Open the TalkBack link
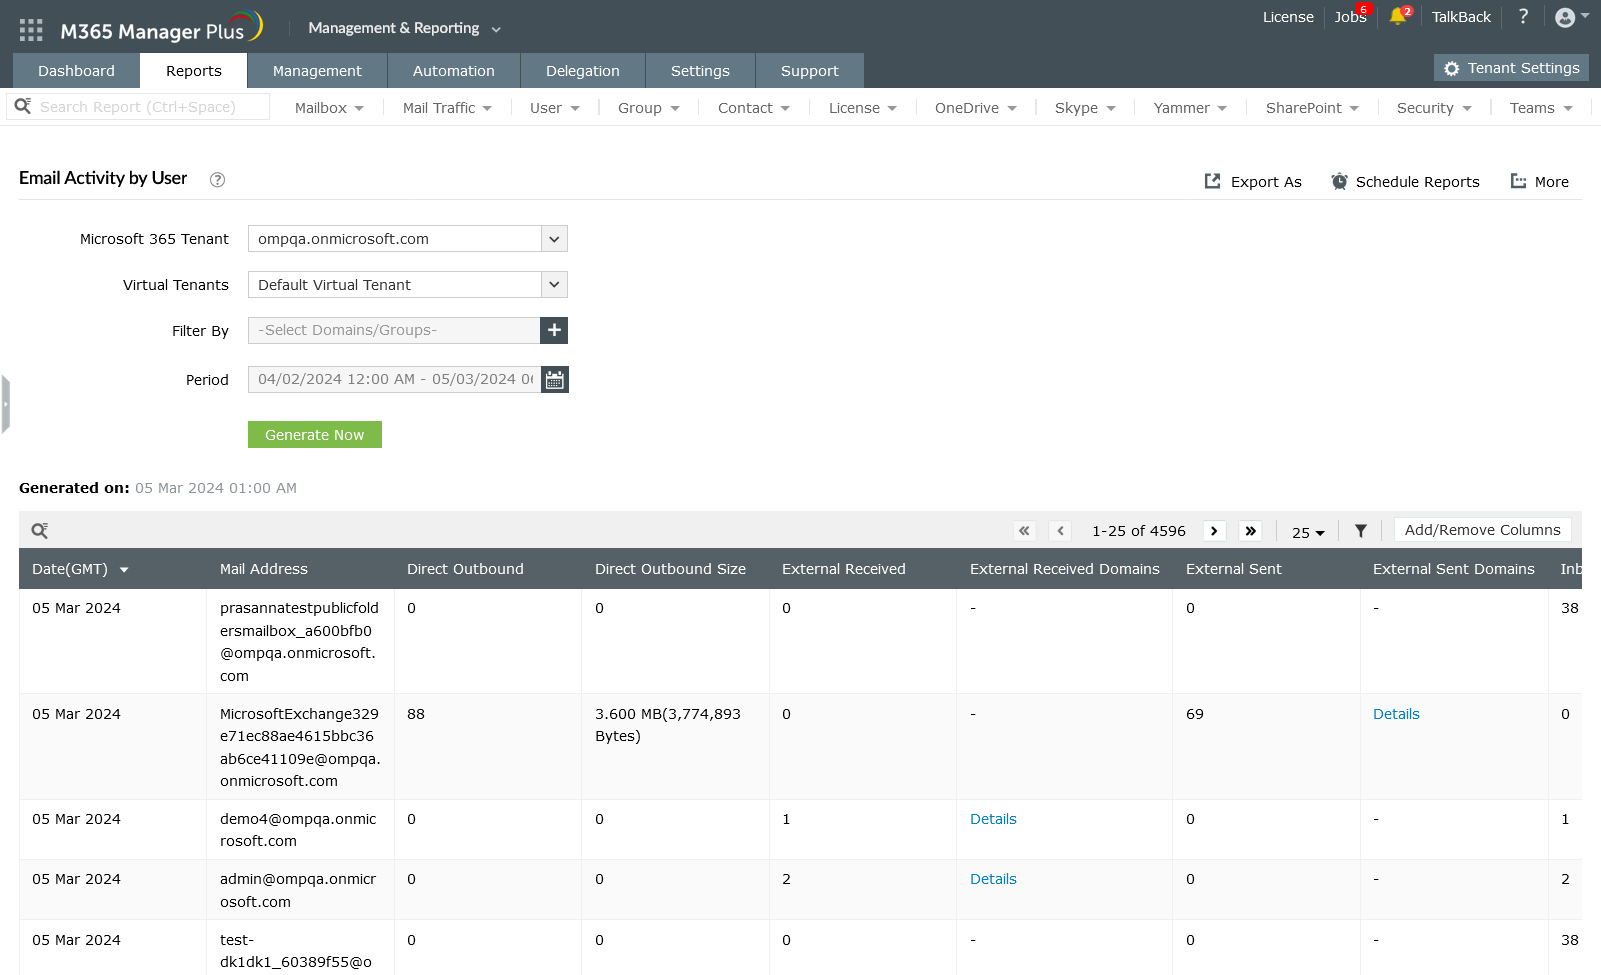The image size is (1601, 975). click(x=1461, y=17)
